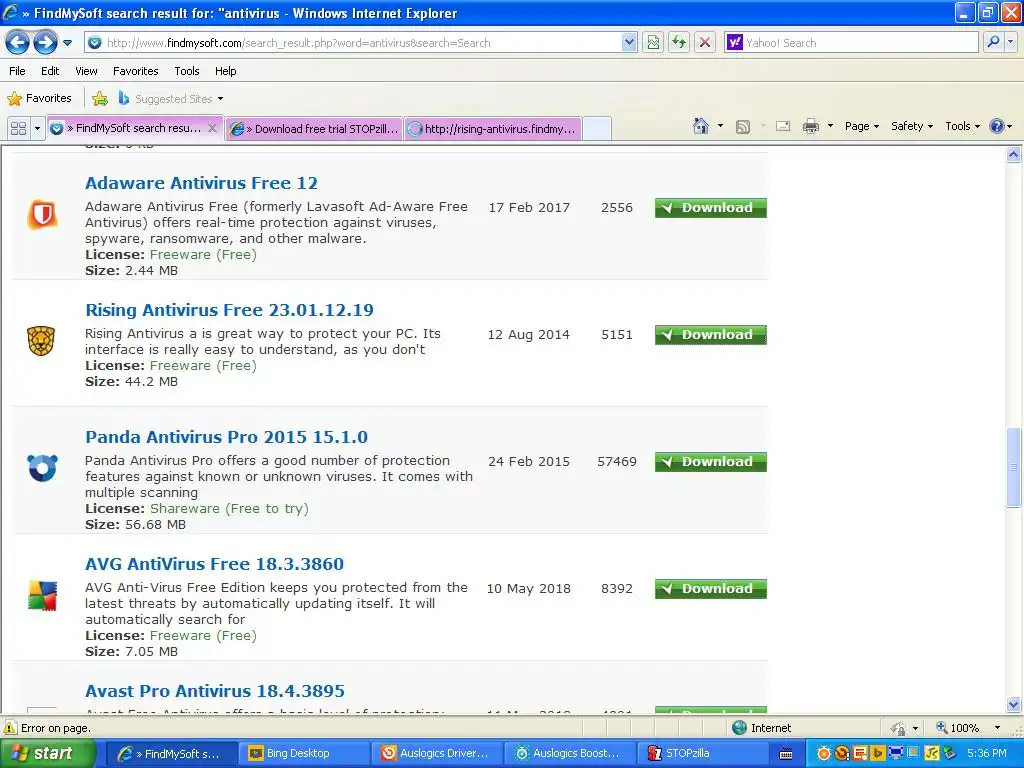Stop loading with the red X icon
This screenshot has height=768, width=1024.
705,43
